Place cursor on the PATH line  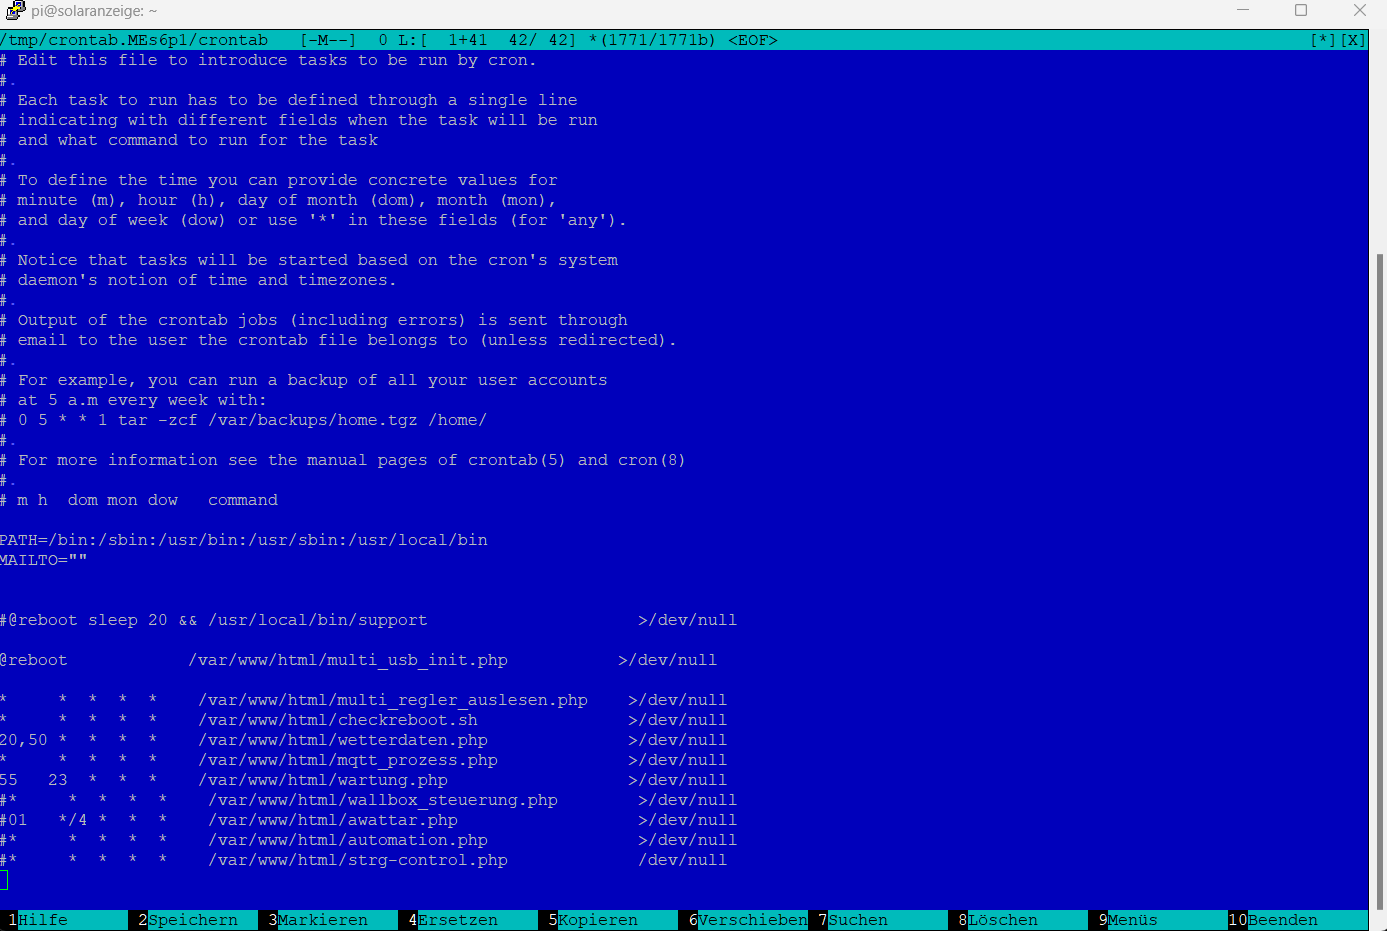[x=244, y=540]
